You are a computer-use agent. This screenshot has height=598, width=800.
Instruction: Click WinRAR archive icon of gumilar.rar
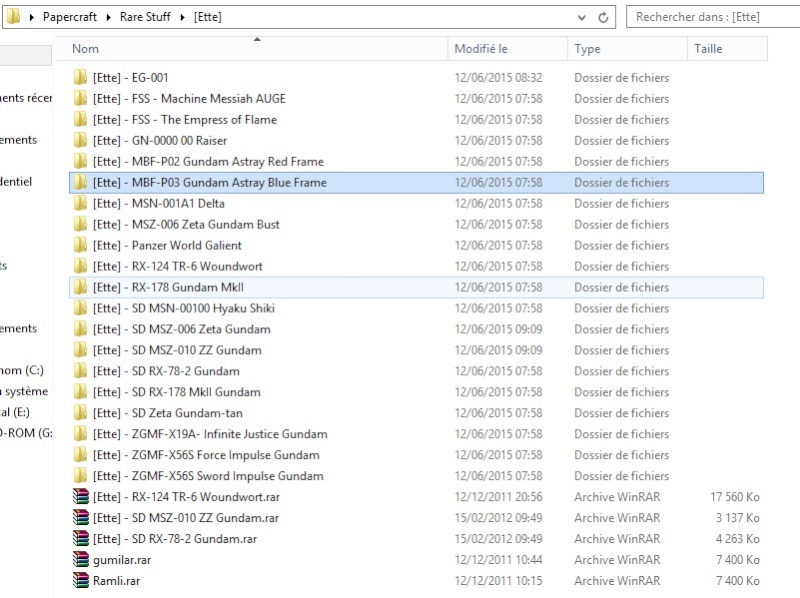pos(81,559)
